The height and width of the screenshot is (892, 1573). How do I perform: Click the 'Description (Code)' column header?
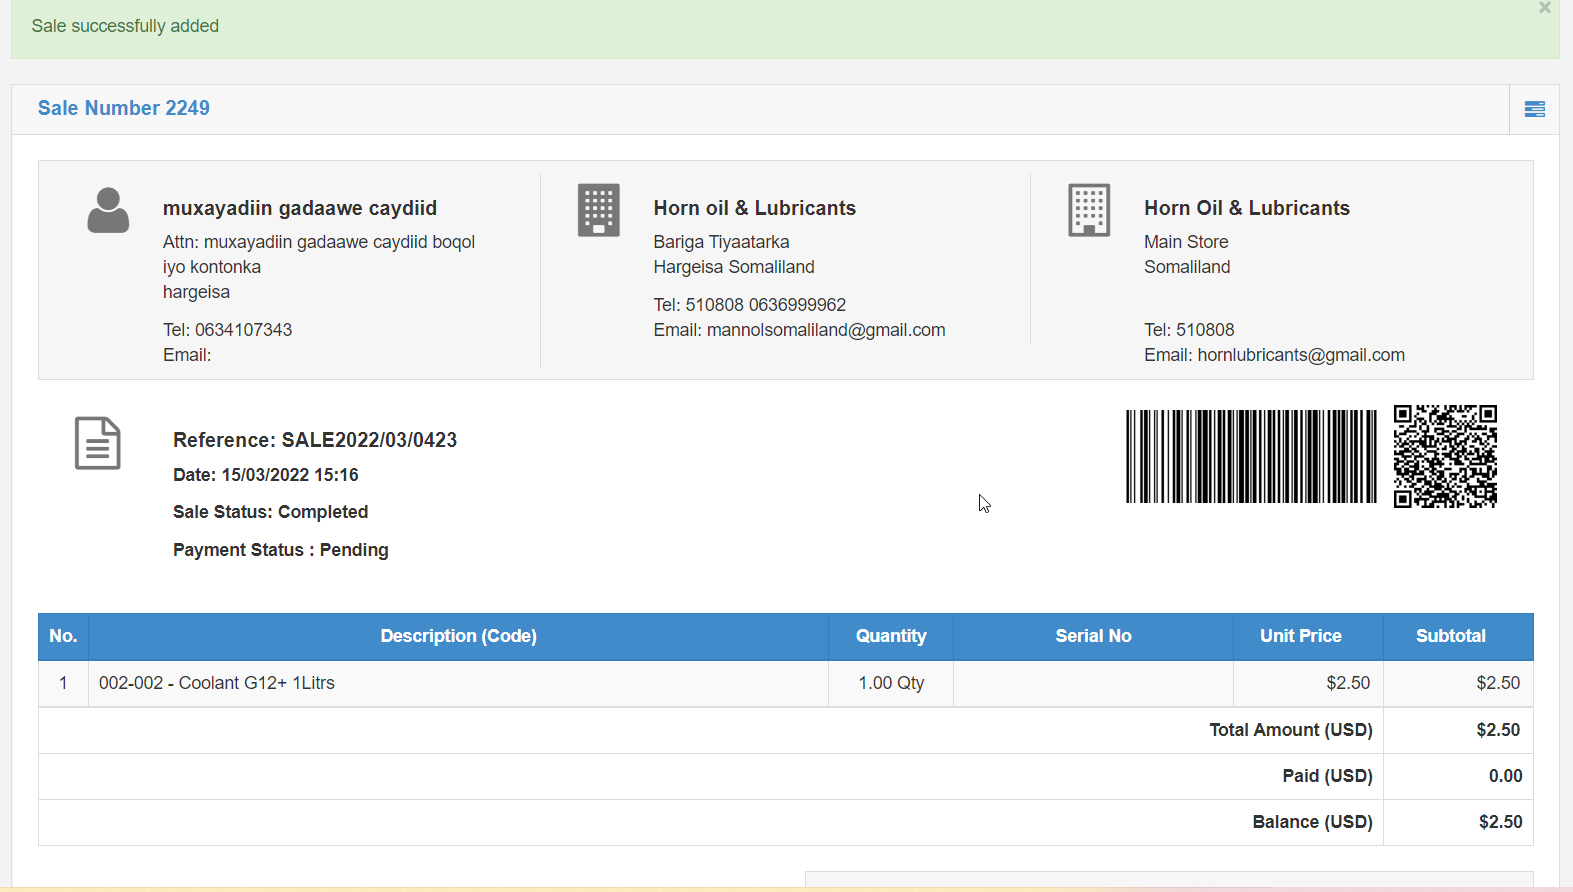point(459,636)
